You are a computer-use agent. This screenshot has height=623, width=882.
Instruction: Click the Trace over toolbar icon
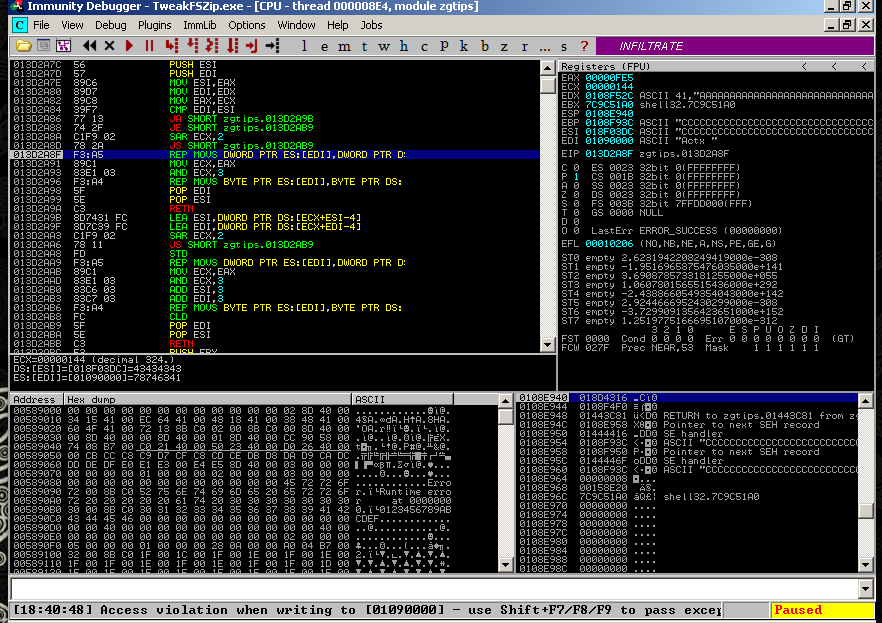click(x=232, y=46)
